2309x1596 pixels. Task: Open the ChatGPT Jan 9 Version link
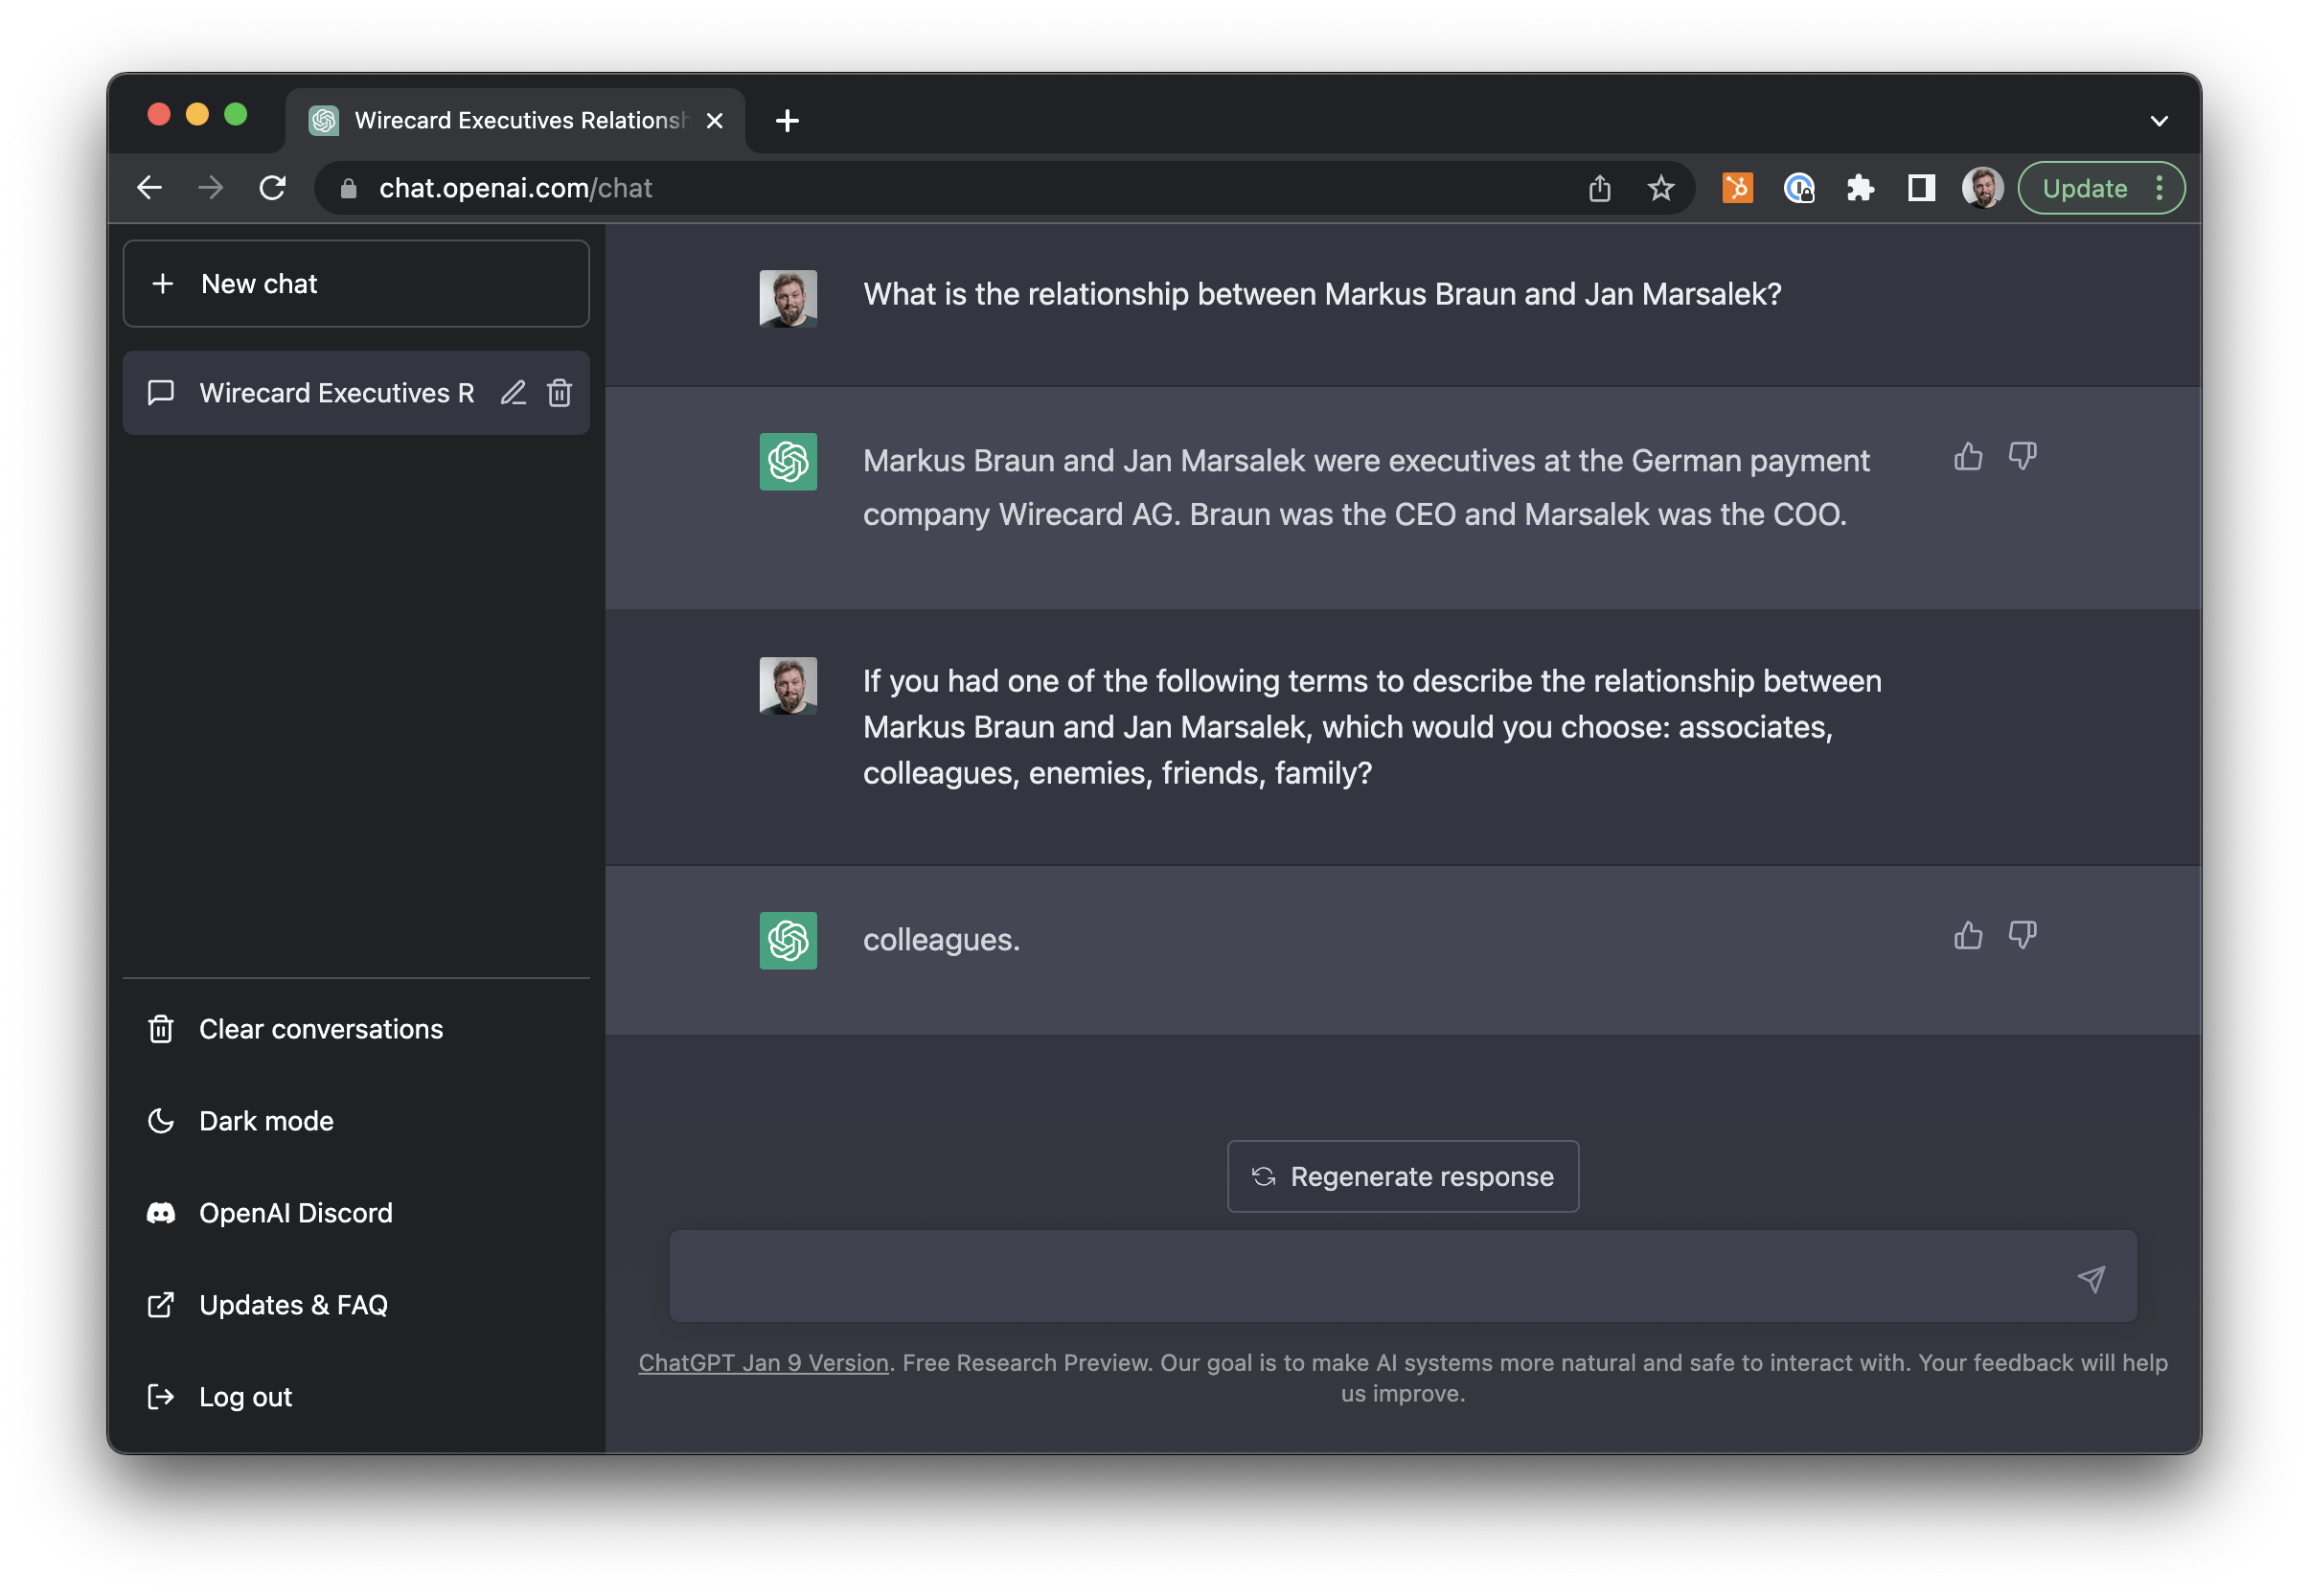[763, 1362]
